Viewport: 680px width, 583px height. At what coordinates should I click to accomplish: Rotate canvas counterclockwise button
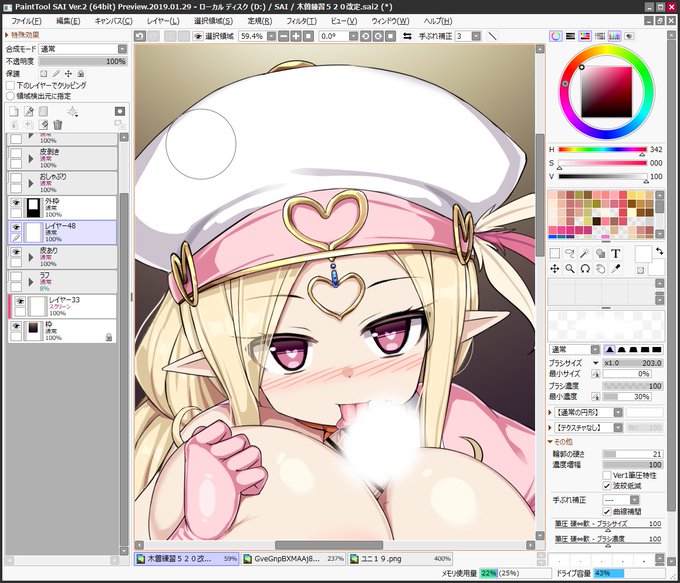coord(366,36)
